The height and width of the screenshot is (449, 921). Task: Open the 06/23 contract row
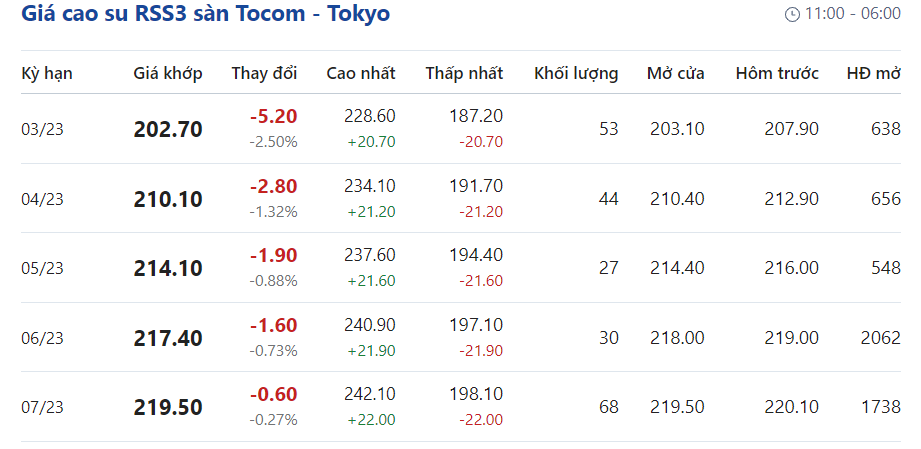click(42, 338)
